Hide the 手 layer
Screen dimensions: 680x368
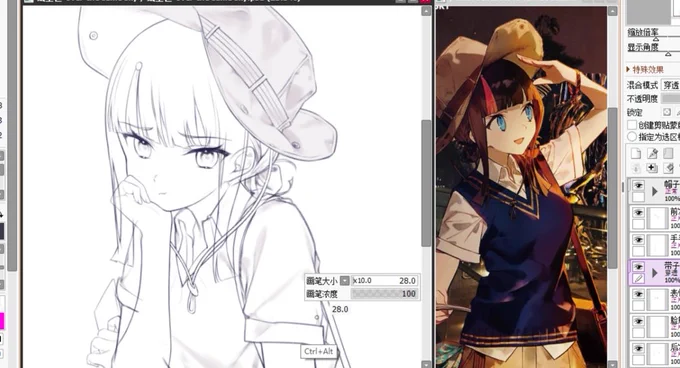tap(638, 240)
